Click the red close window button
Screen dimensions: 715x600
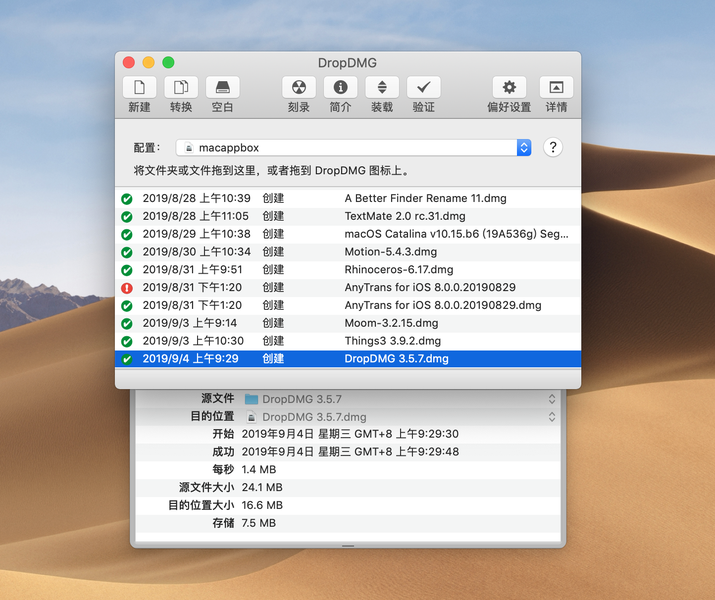[129, 62]
